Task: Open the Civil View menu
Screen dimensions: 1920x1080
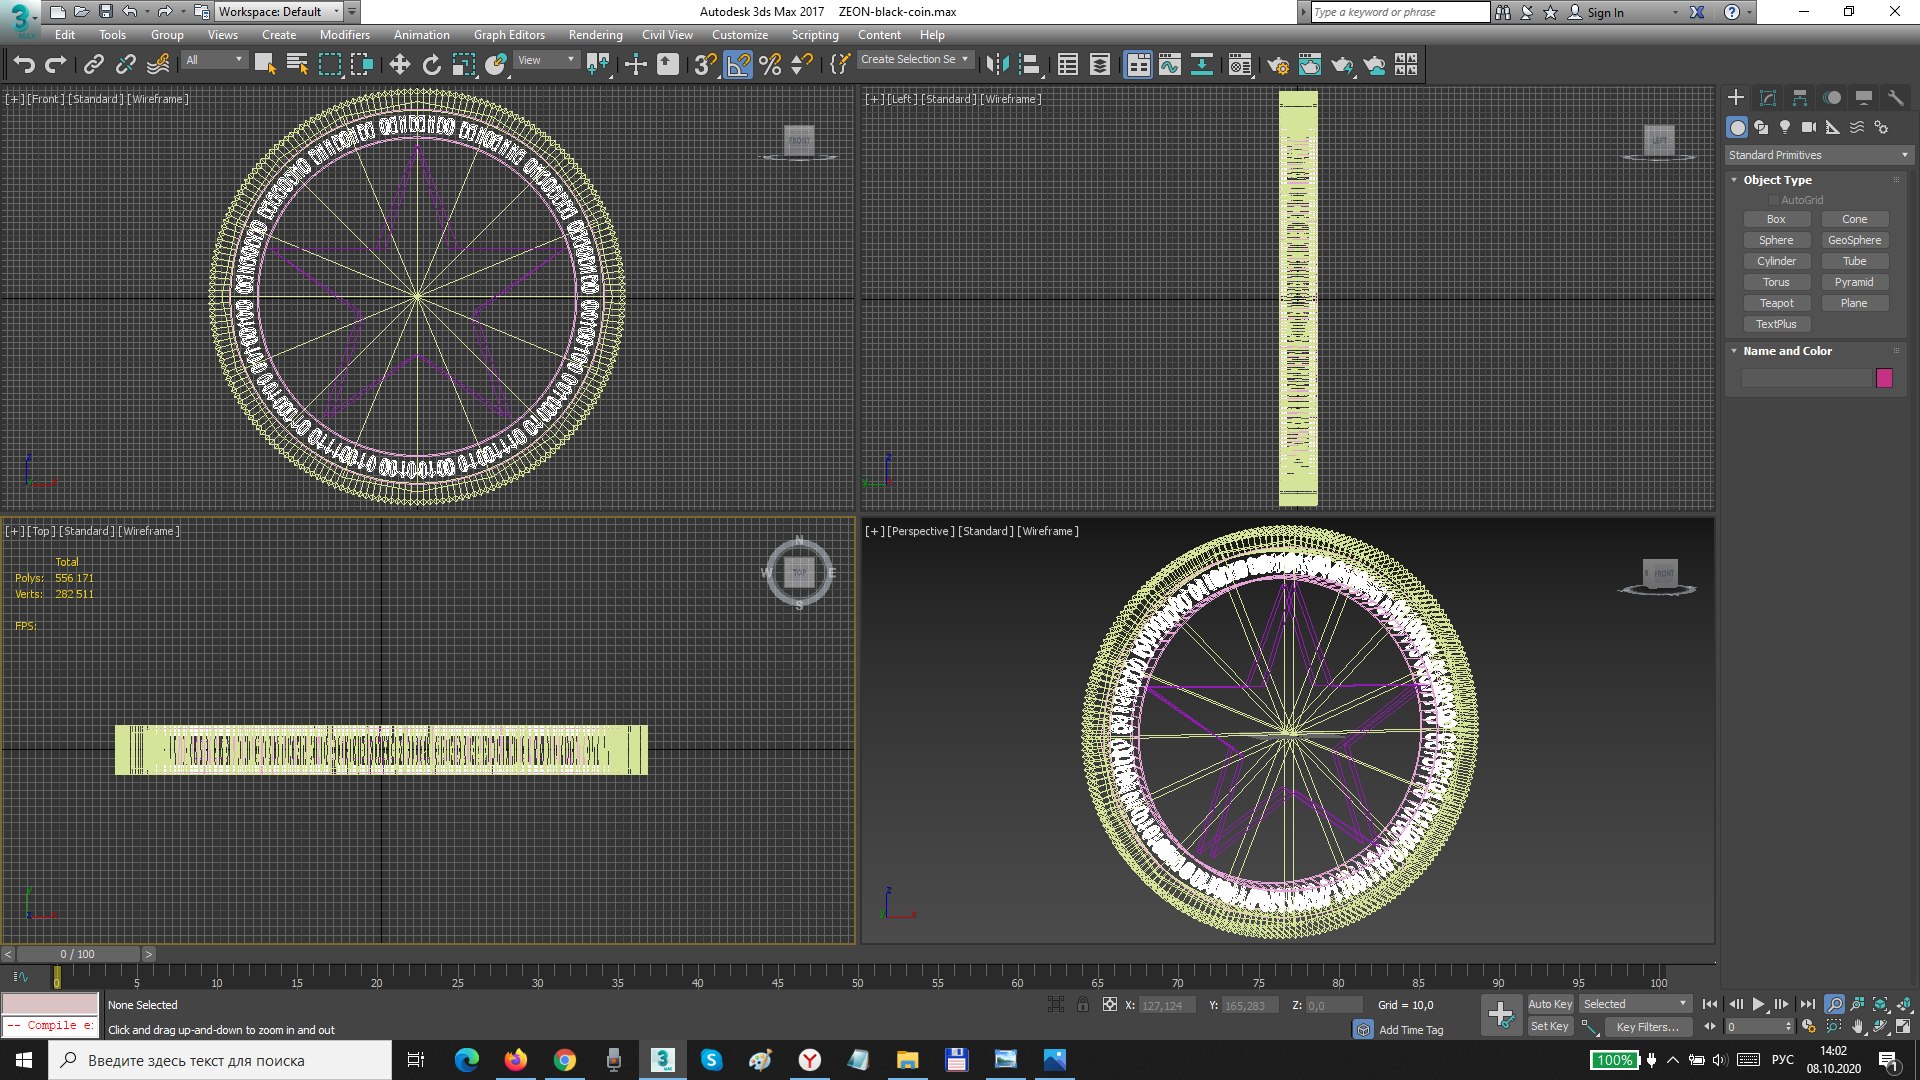Action: (x=667, y=35)
